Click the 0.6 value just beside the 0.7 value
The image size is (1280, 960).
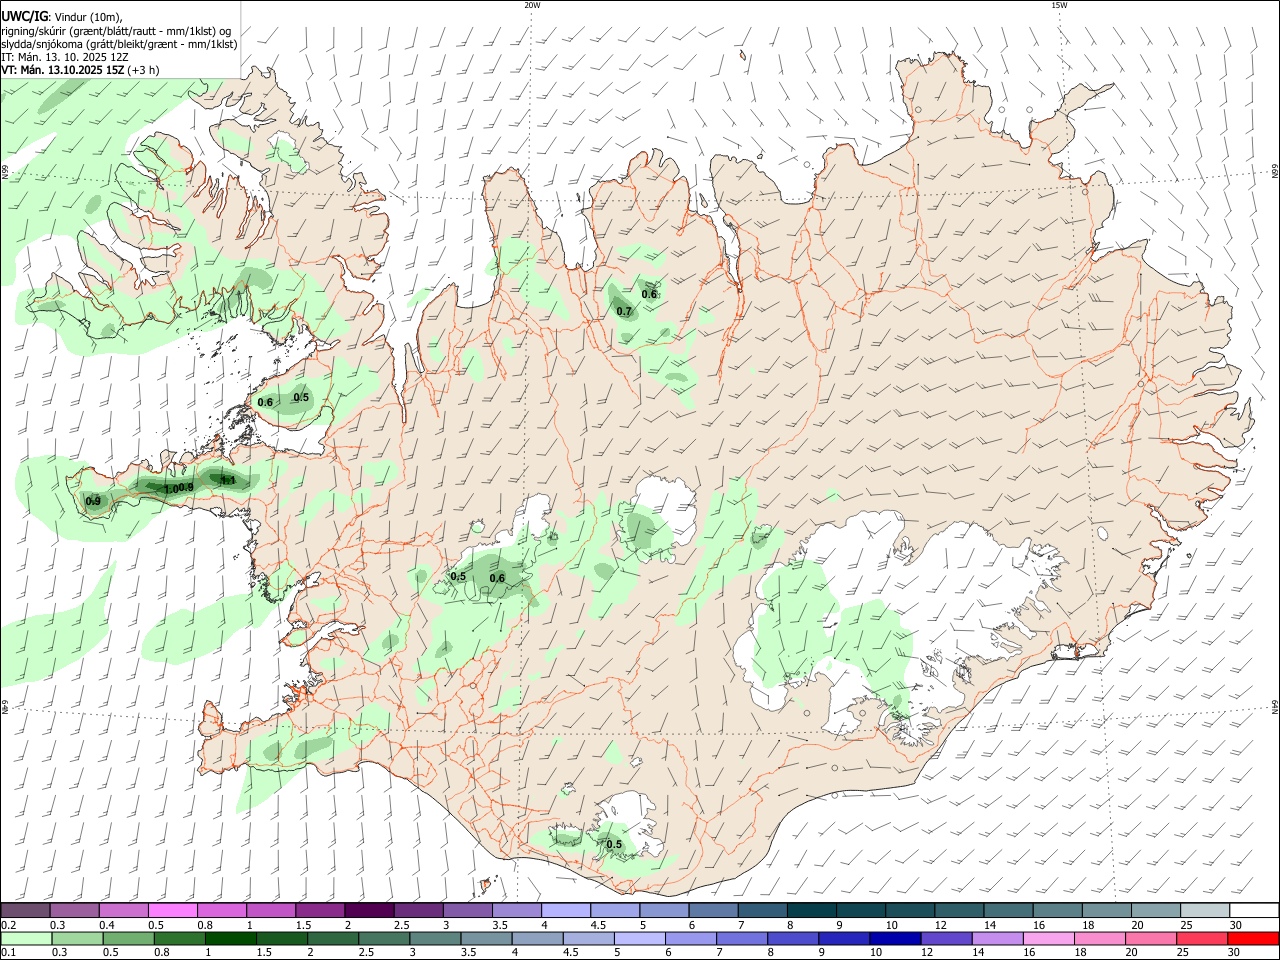click(x=650, y=294)
